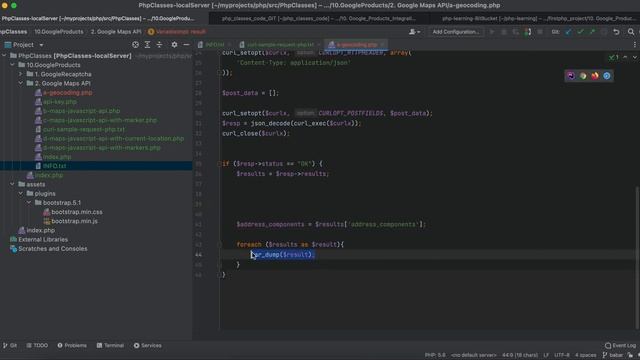Click the Debug bug icon
640x360 pixels.
click(504, 32)
